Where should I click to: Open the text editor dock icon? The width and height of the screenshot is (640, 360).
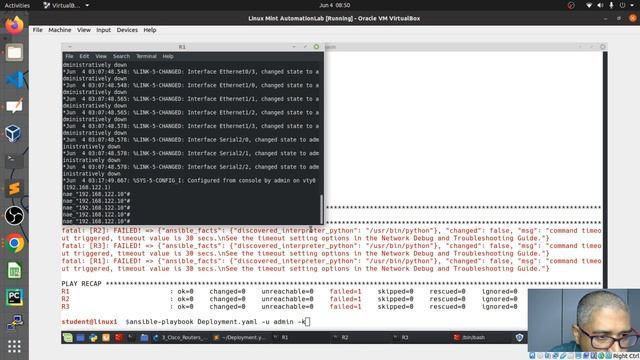pyautogui.click(x=14, y=107)
